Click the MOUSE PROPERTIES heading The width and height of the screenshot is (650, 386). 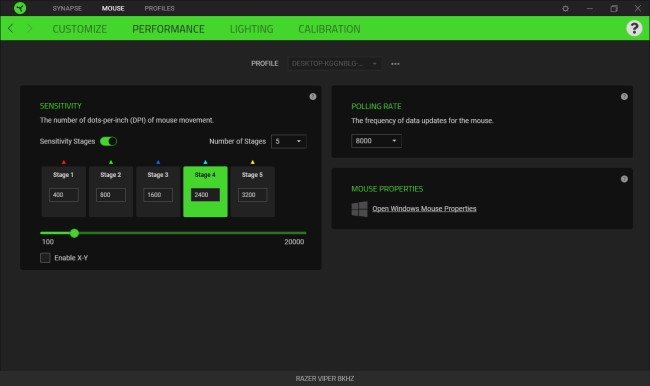[387, 189]
